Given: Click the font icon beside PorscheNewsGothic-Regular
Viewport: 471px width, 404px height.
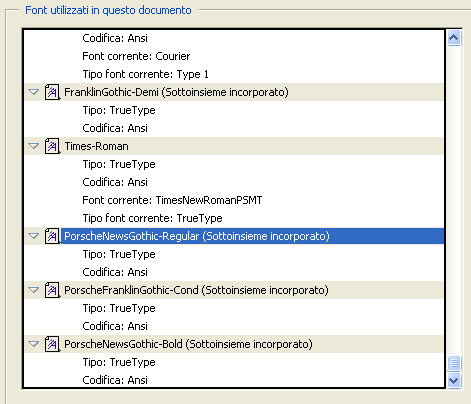Looking at the screenshot, I should (x=52, y=236).
